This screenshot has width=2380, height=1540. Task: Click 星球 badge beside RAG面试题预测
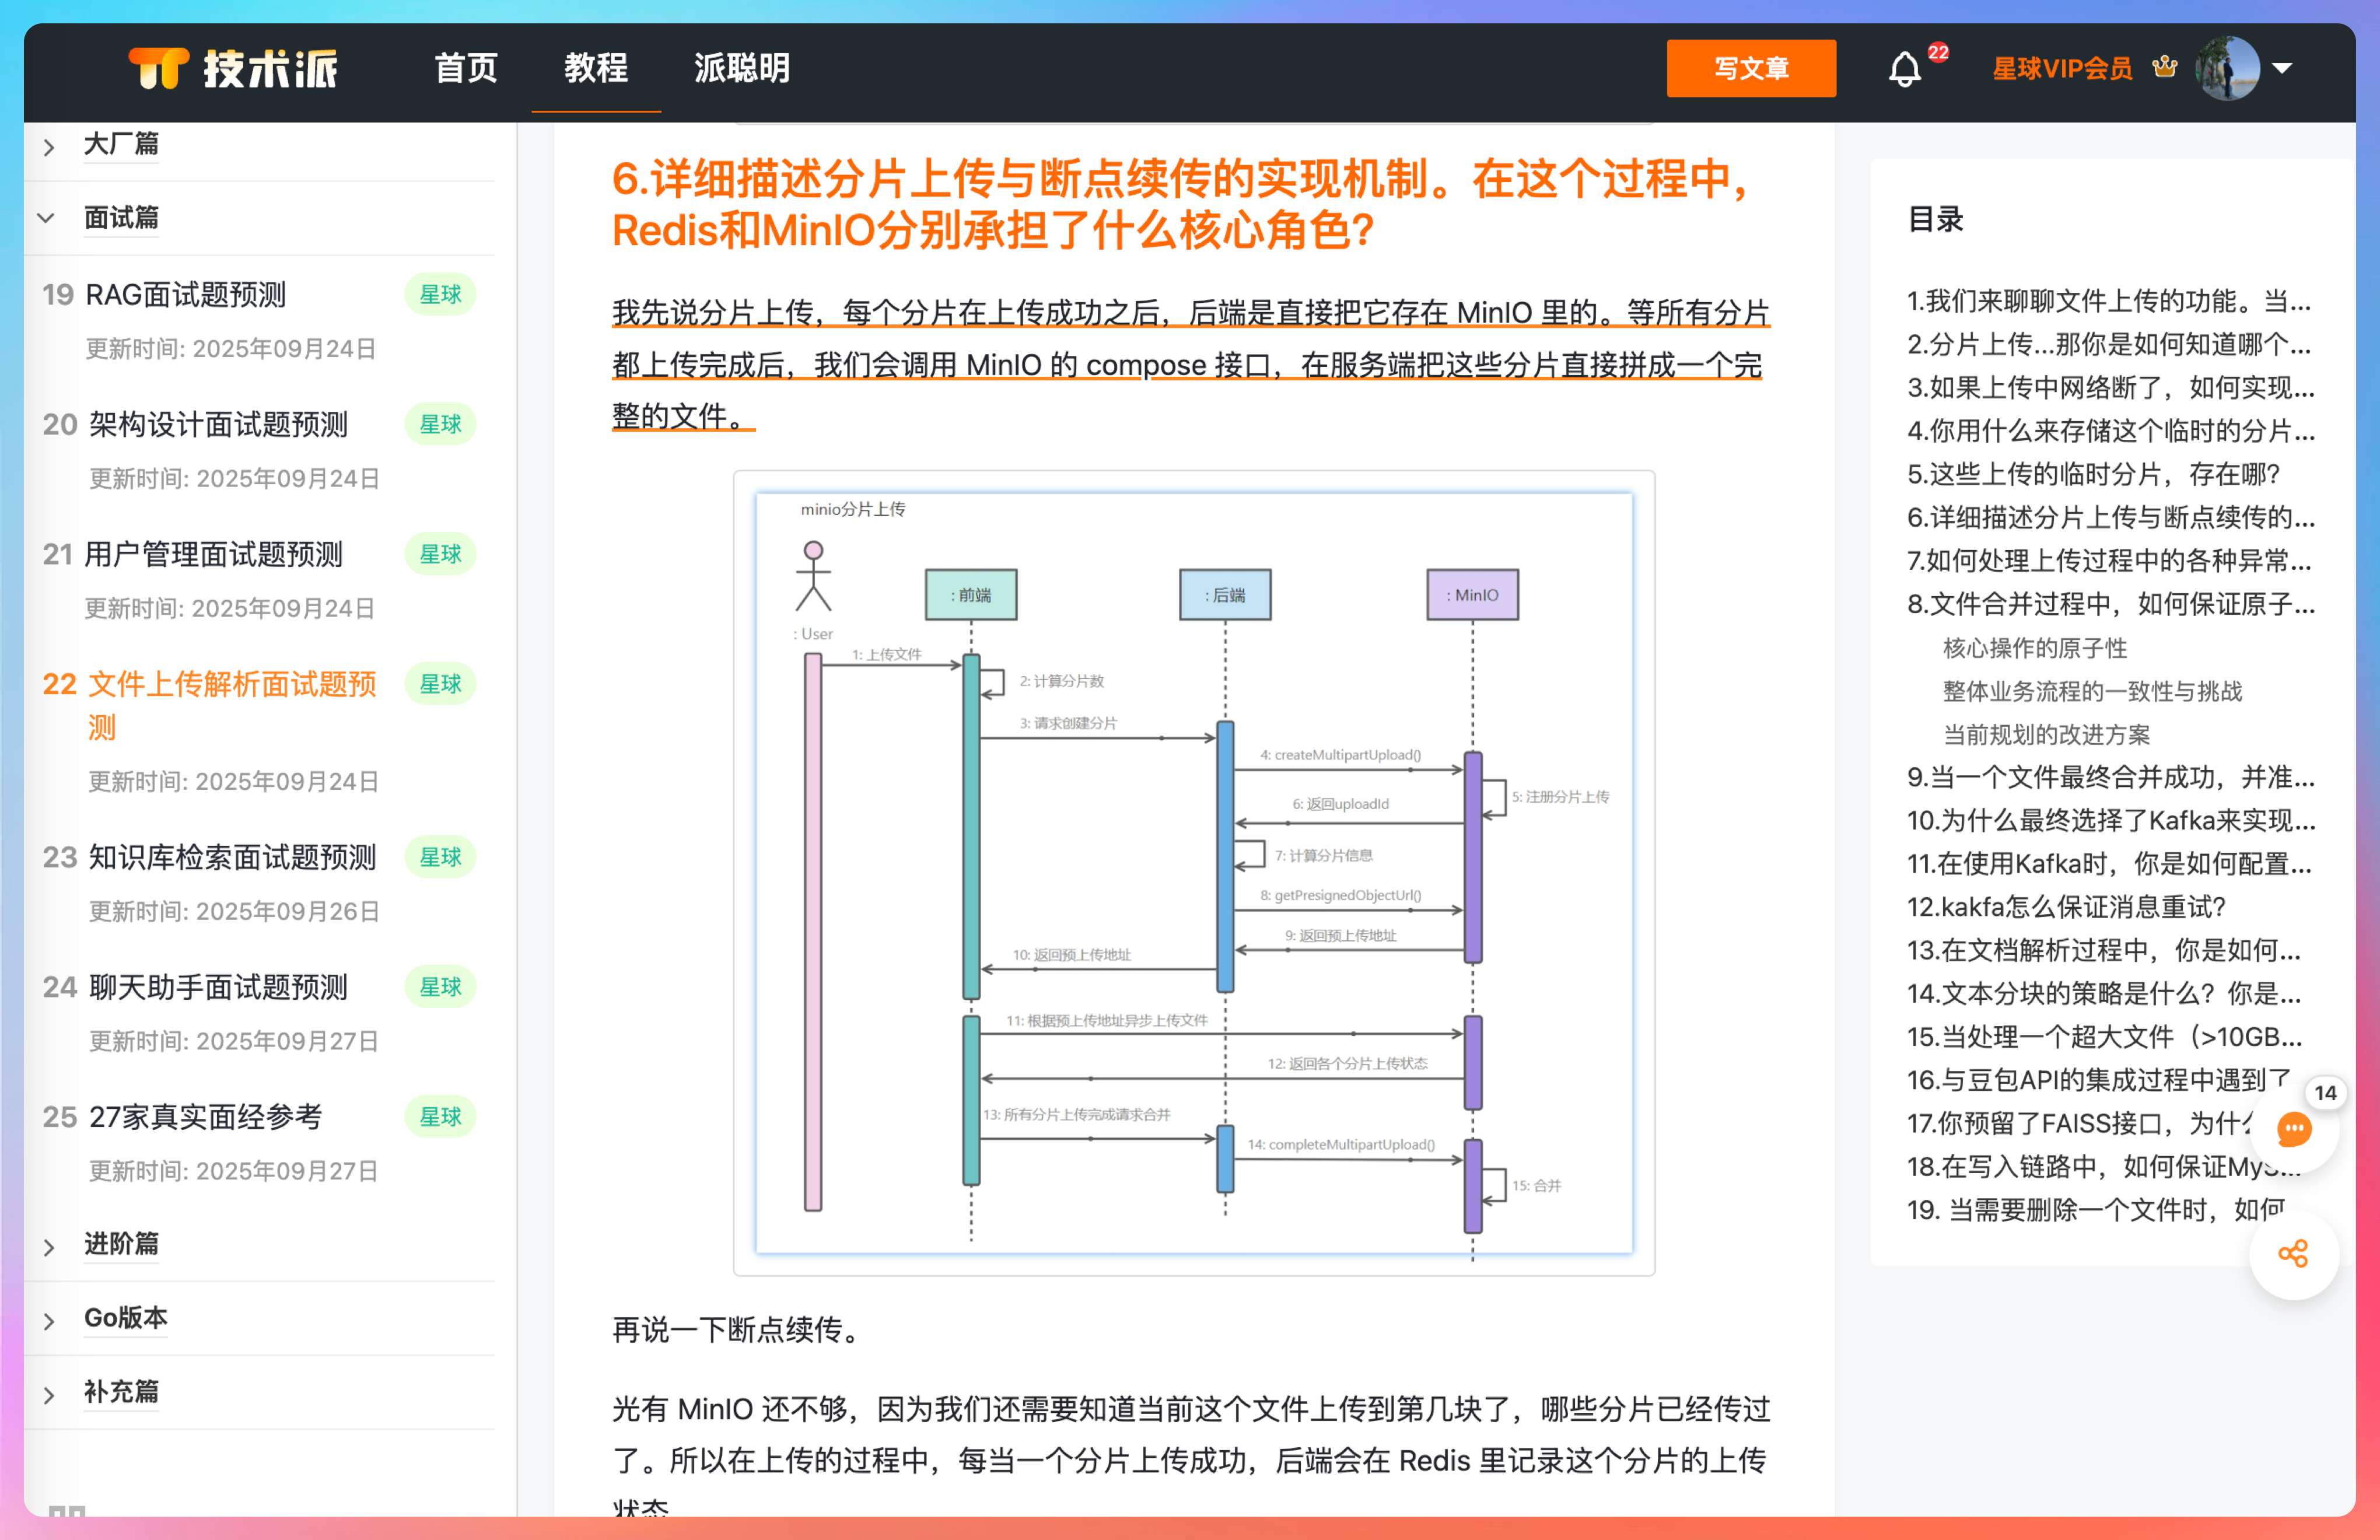[x=440, y=294]
